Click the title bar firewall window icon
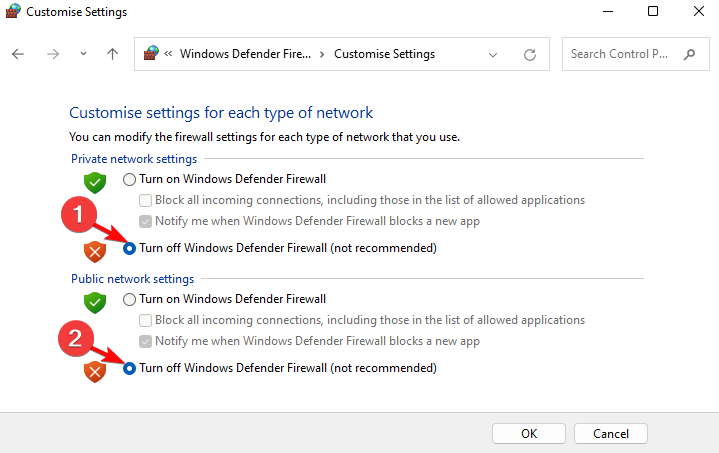This screenshot has width=719, height=453. [13, 11]
